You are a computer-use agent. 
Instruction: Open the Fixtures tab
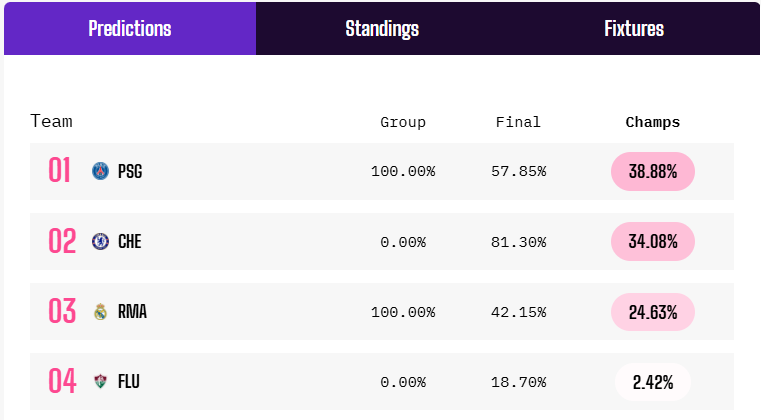634,28
